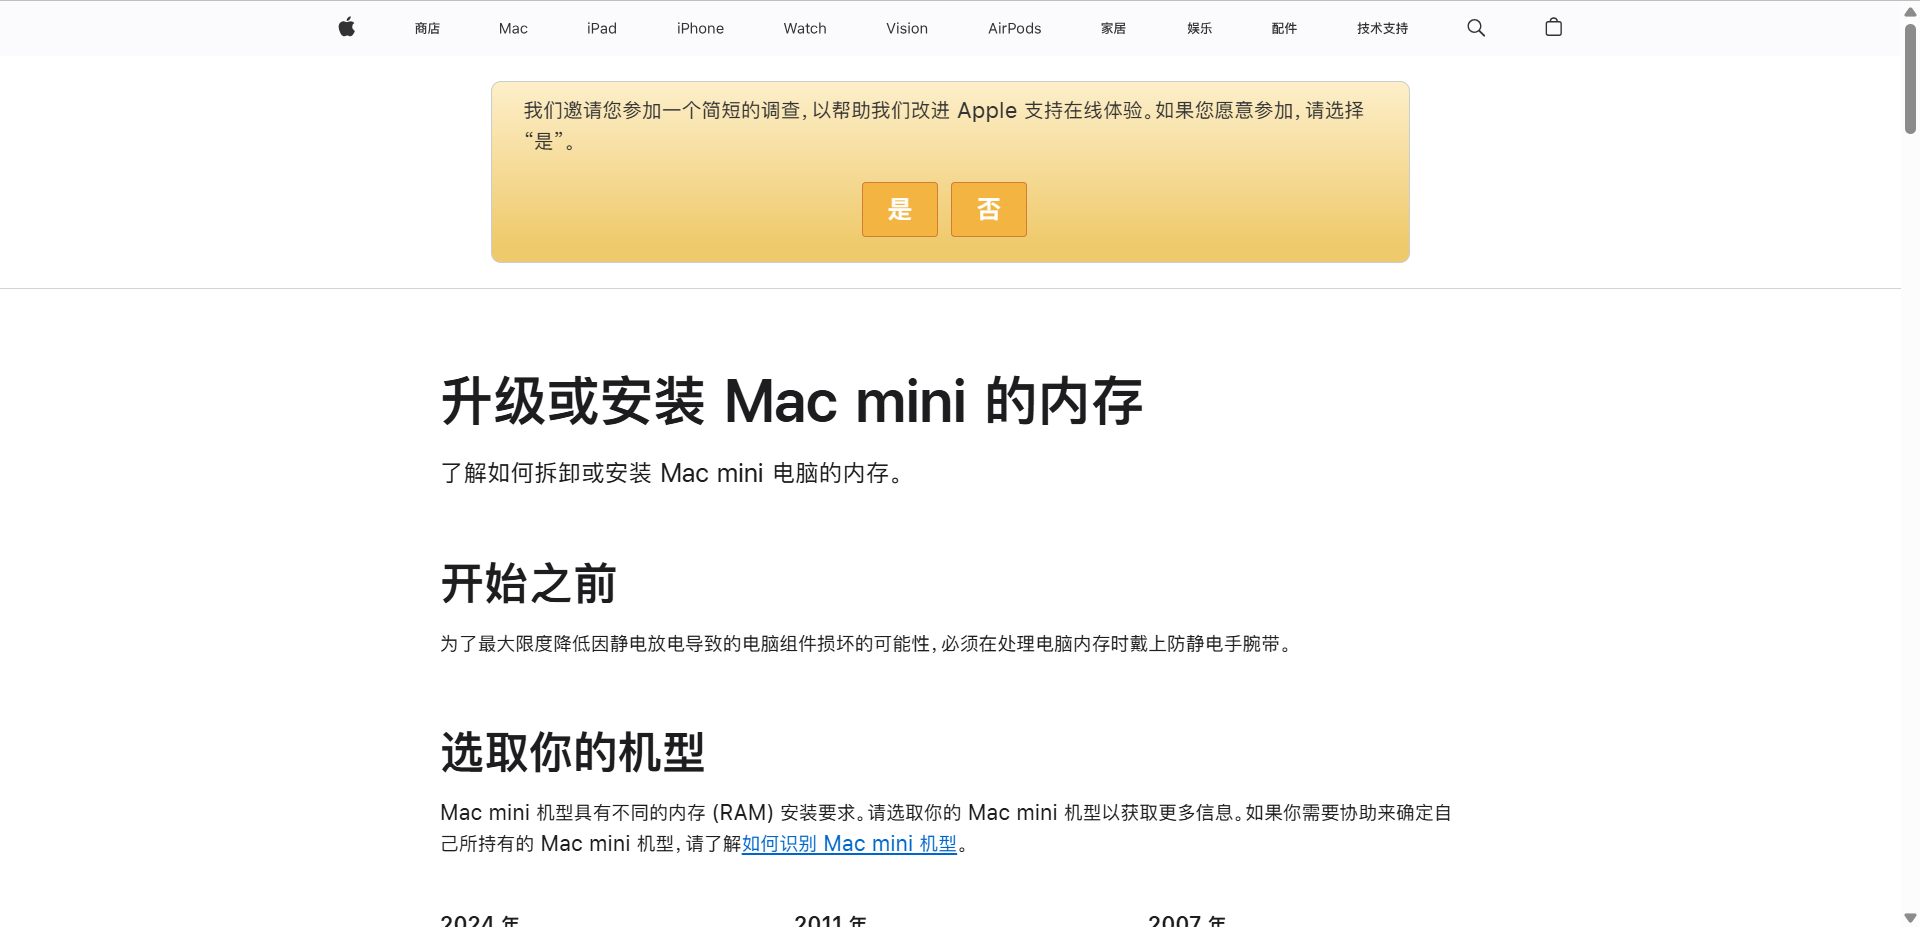This screenshot has height=927, width=1920.
Task: Open the shopping bag icon
Action: 1553,27
